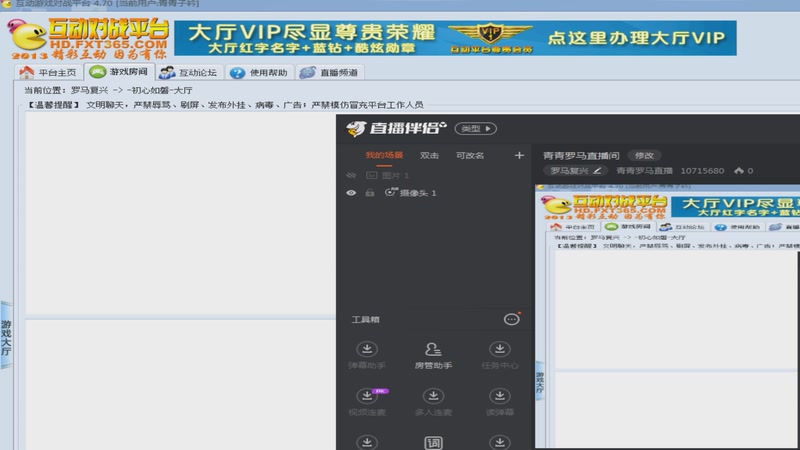Select the 双击 scene tab

(429, 155)
